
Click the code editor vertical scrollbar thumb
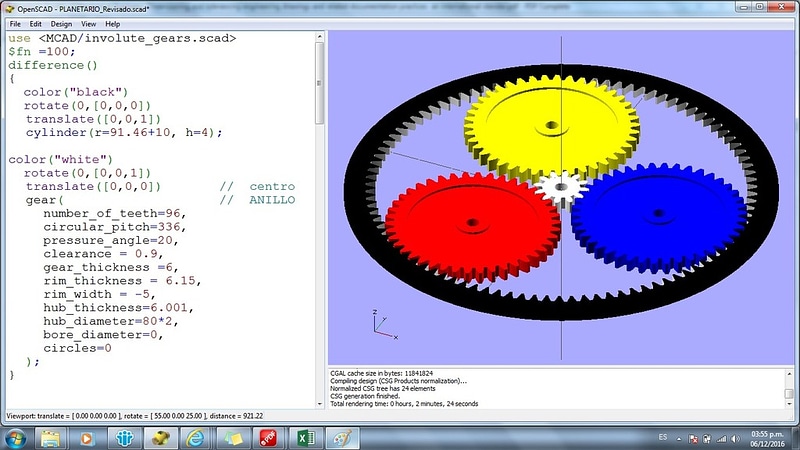(x=320, y=83)
